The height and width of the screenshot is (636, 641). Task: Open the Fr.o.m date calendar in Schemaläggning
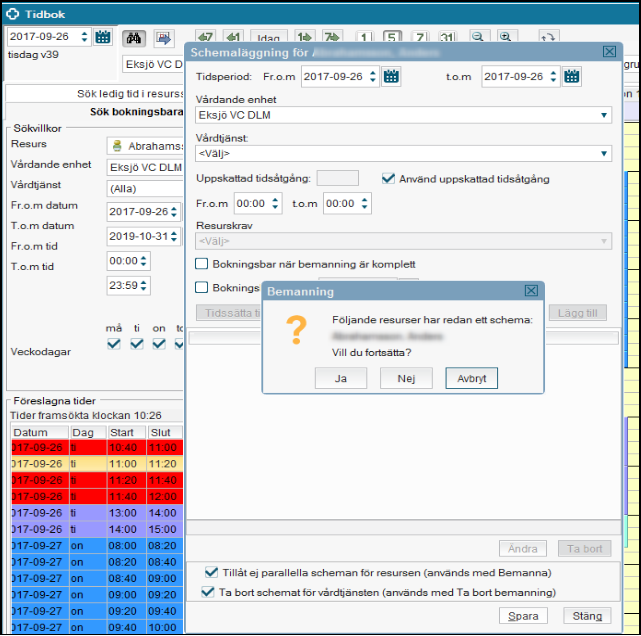[x=392, y=76]
